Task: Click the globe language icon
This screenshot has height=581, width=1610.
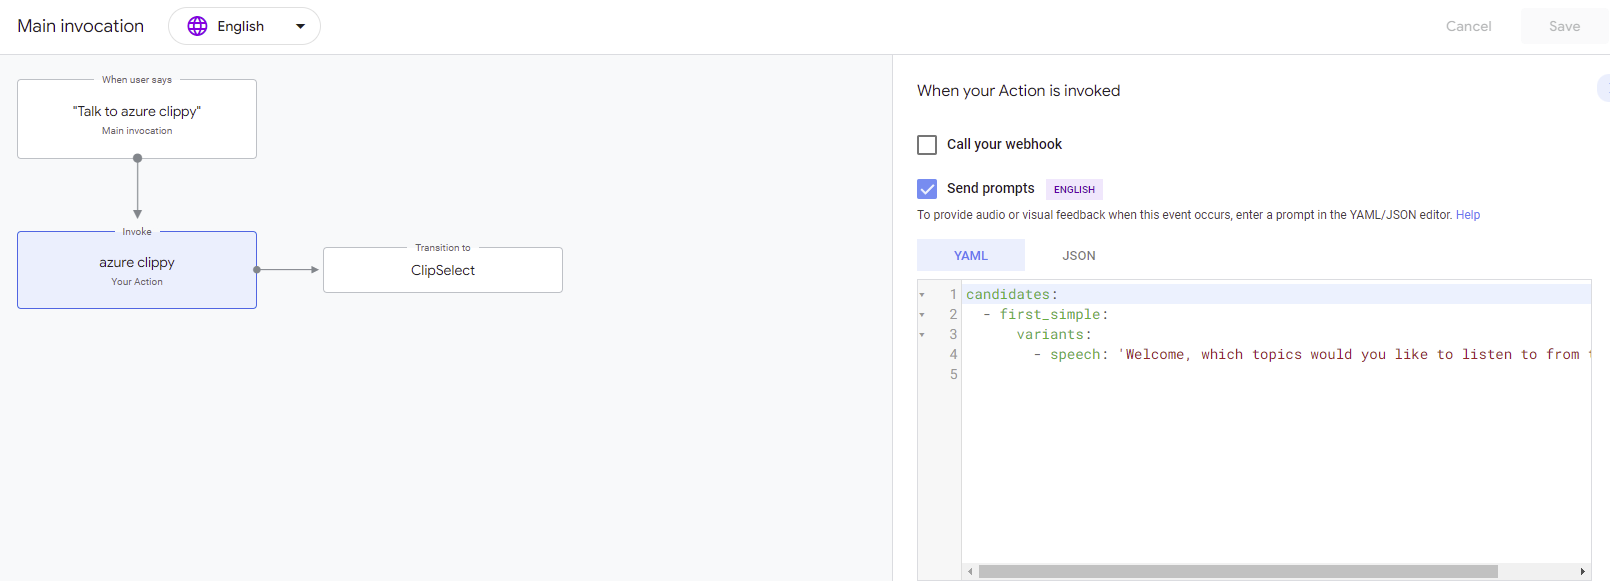Action: pos(198,26)
